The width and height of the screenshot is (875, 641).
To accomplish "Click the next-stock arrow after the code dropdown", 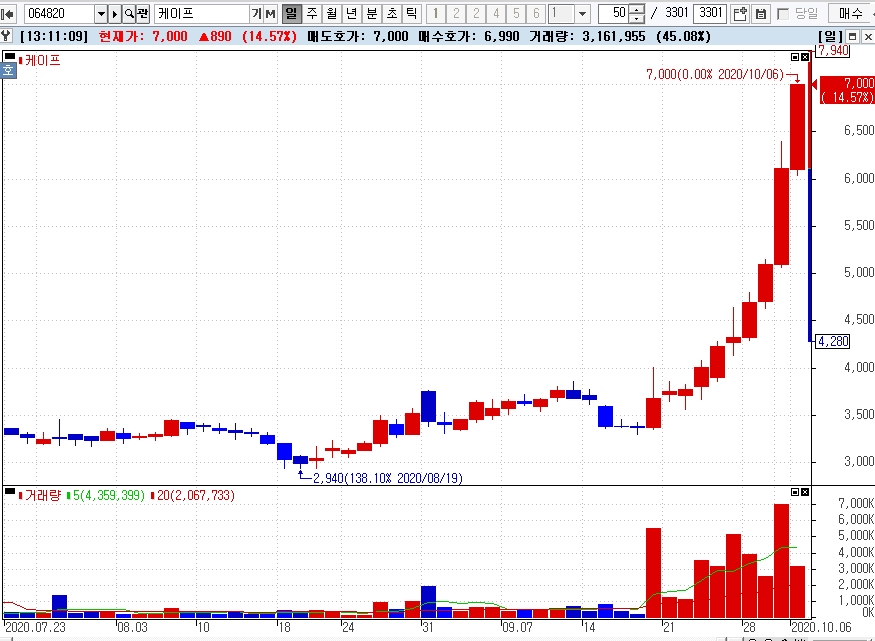I will (115, 13).
